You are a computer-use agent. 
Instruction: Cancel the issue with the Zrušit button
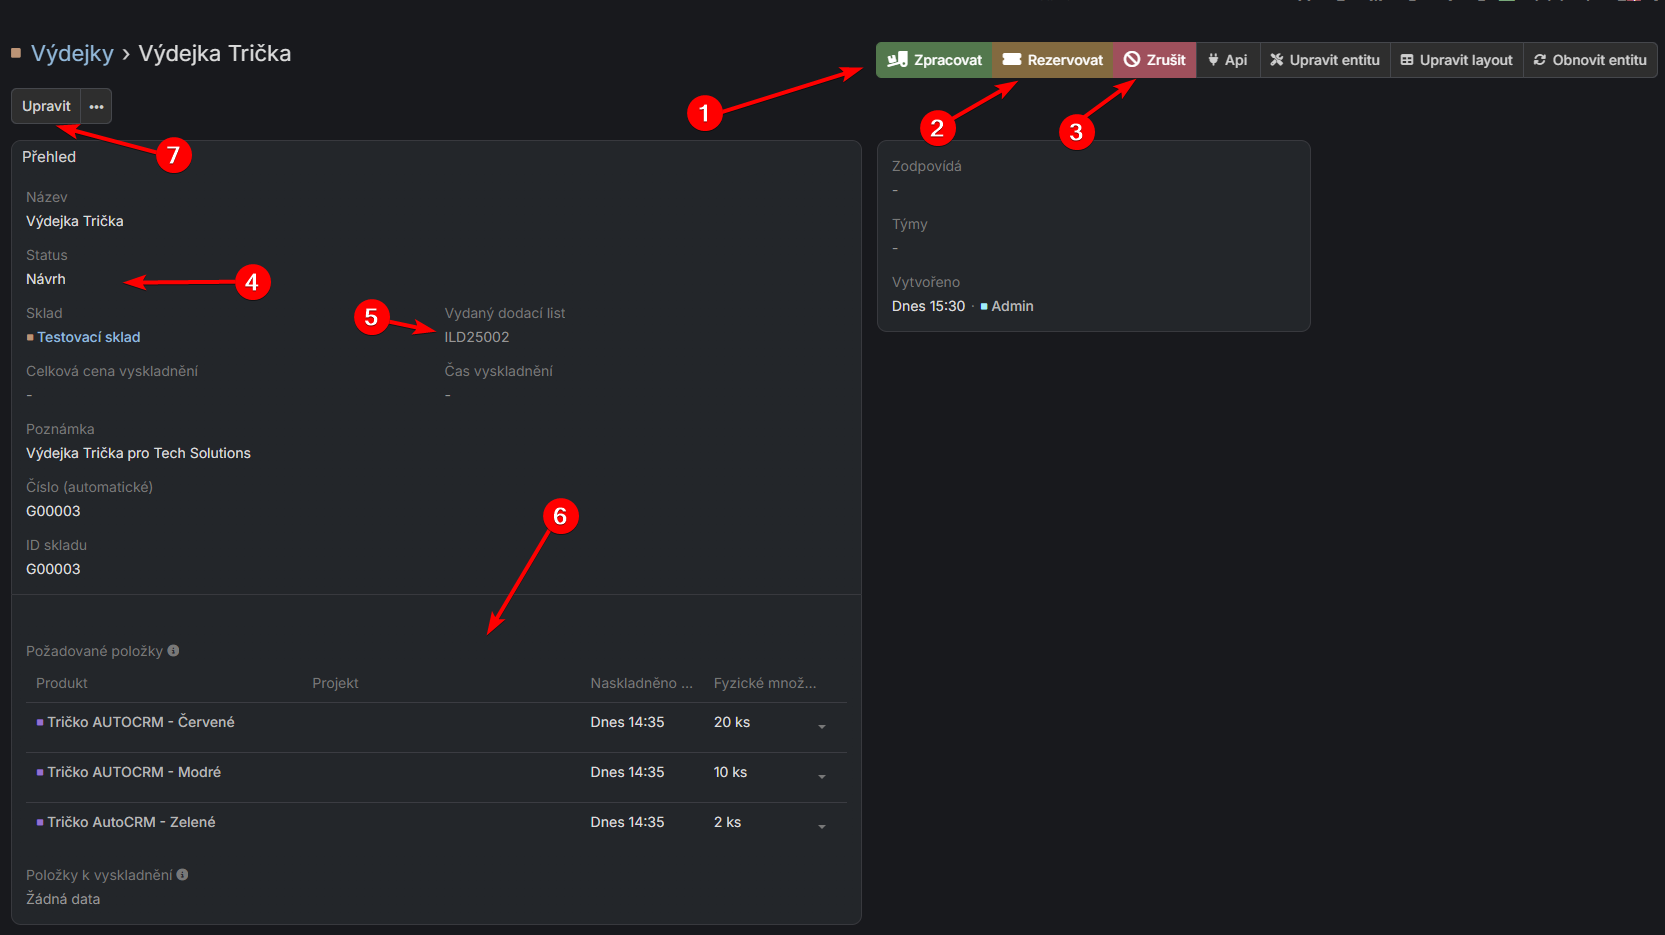pyautogui.click(x=1155, y=60)
